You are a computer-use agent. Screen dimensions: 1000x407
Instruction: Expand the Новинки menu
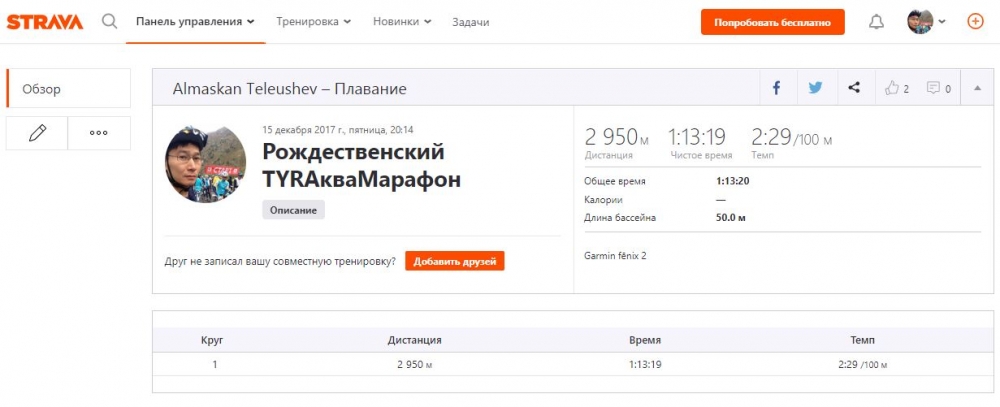coord(402,21)
